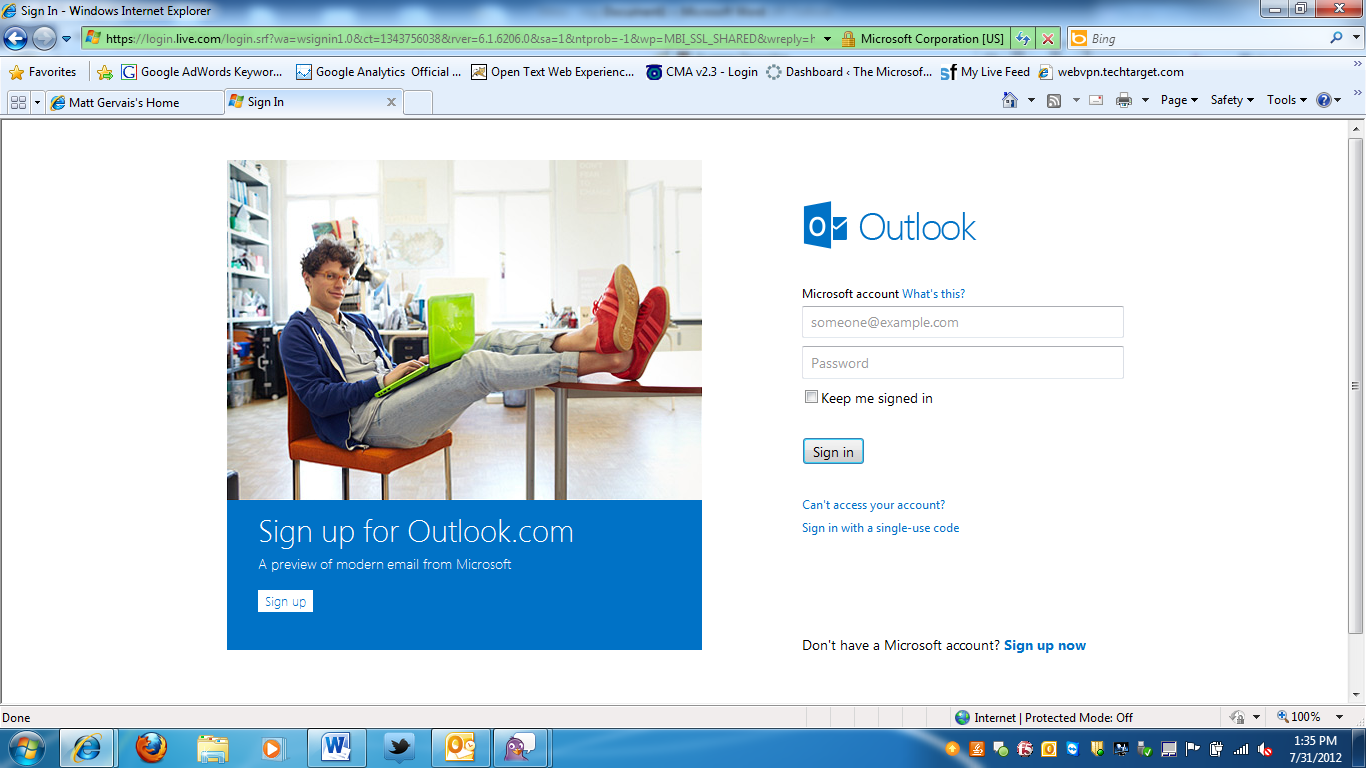1366x768 pixels.
Task: Click Sign in with a single-use code
Action: coord(880,528)
